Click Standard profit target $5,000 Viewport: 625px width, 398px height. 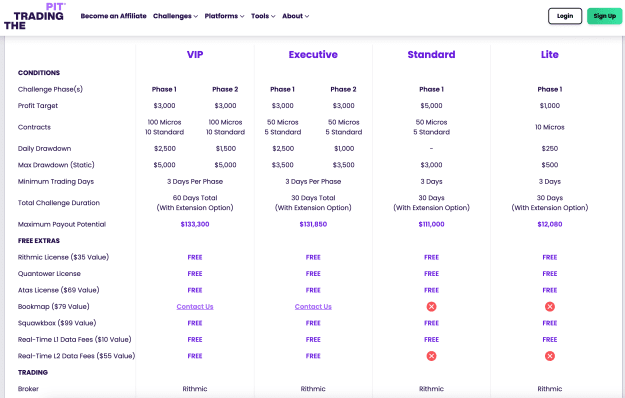coord(431,106)
